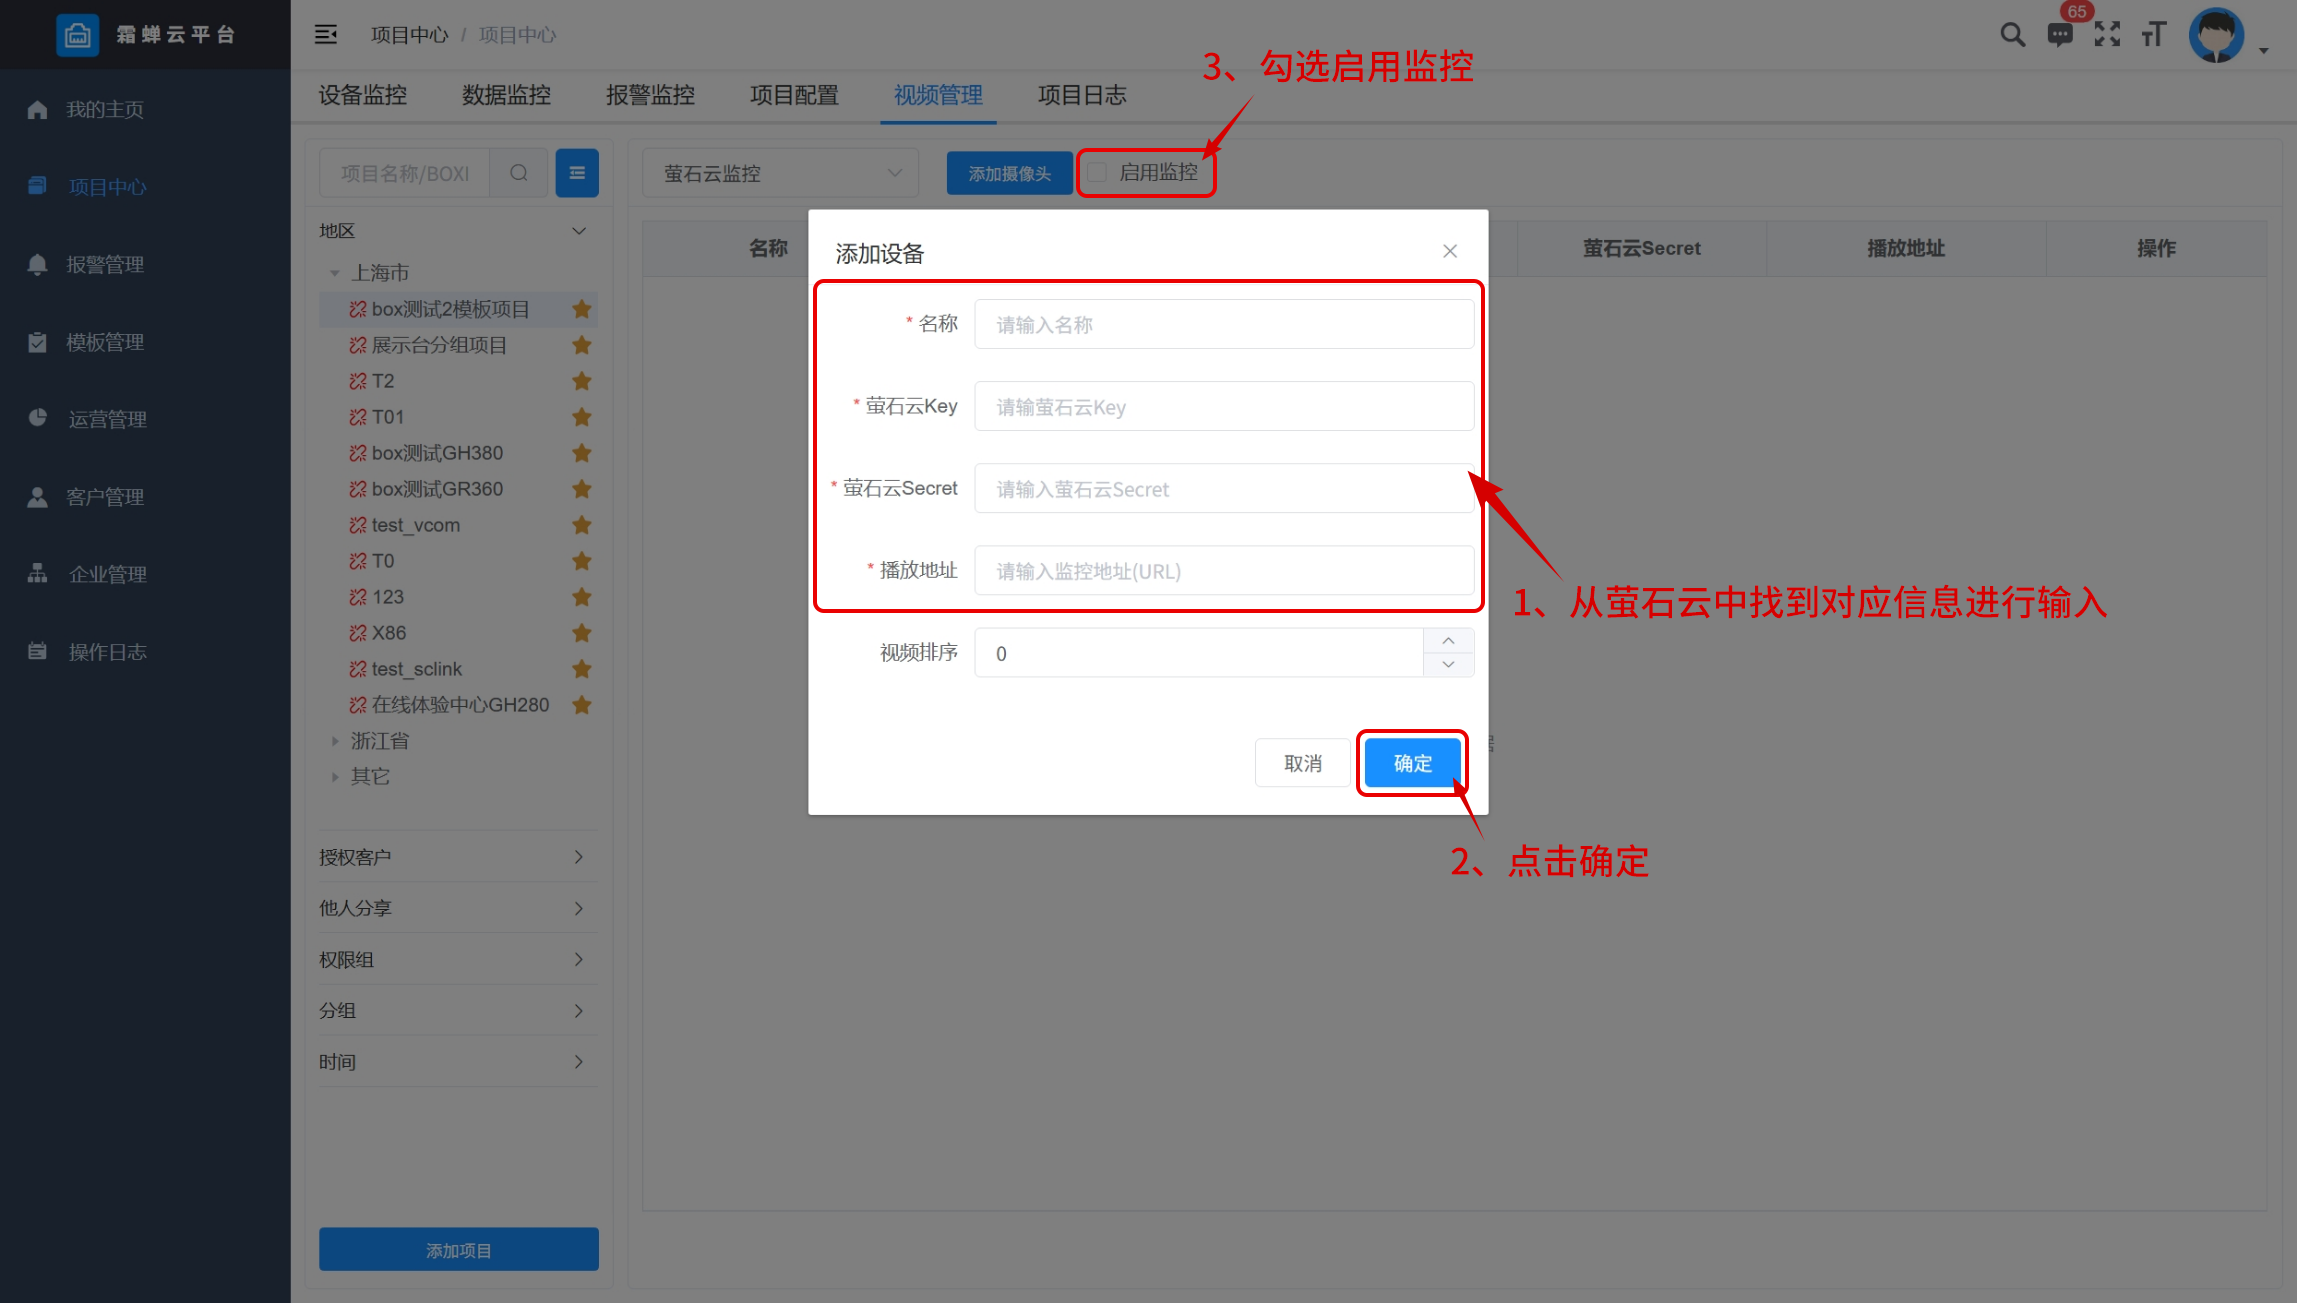Click the font size icon in header
Screen dimensions: 2297x1303
pyautogui.click(x=2153, y=35)
